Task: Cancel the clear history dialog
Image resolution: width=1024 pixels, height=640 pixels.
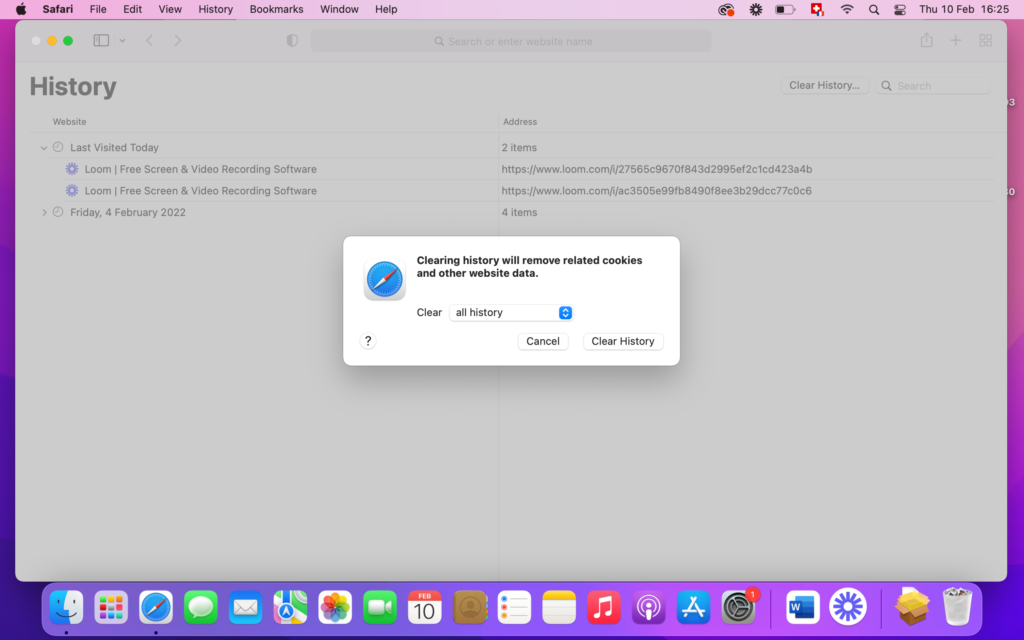Action: 543,341
